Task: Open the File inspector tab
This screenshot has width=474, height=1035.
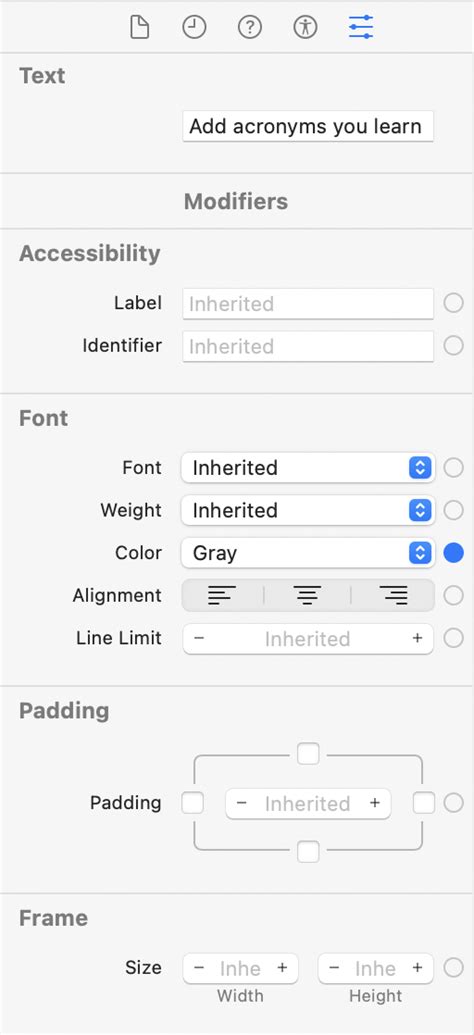Action: (x=139, y=27)
